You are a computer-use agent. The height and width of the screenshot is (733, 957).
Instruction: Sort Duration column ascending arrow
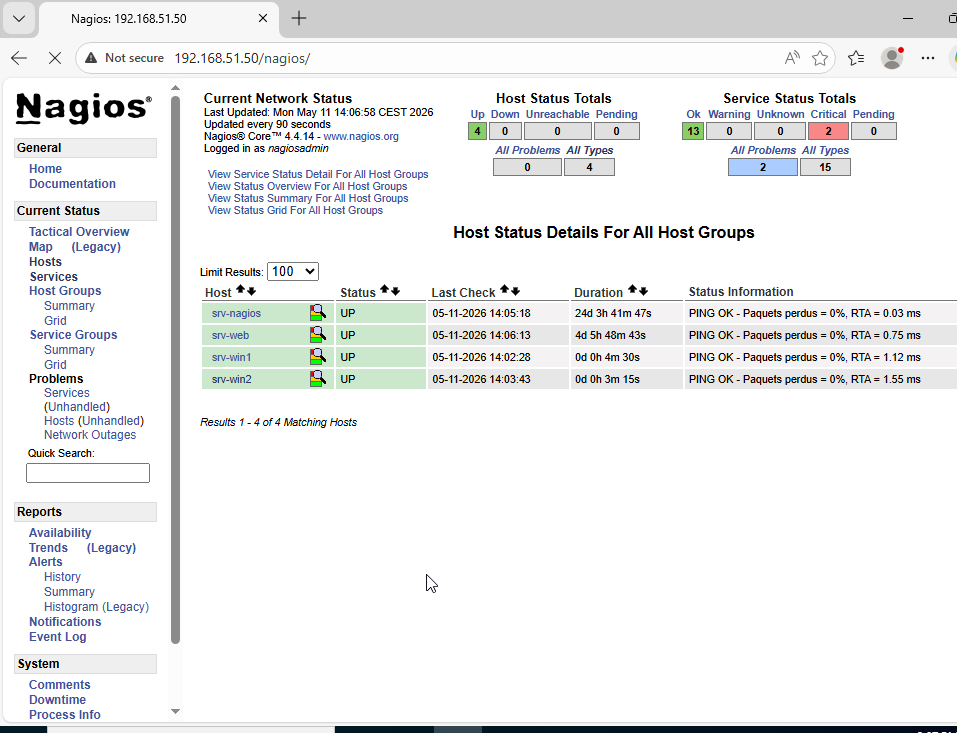(632, 289)
